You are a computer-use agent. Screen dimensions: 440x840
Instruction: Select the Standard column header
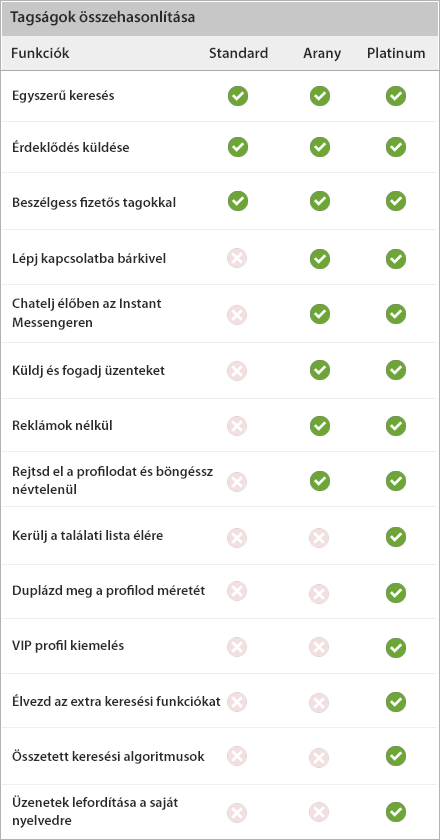[x=238, y=53]
